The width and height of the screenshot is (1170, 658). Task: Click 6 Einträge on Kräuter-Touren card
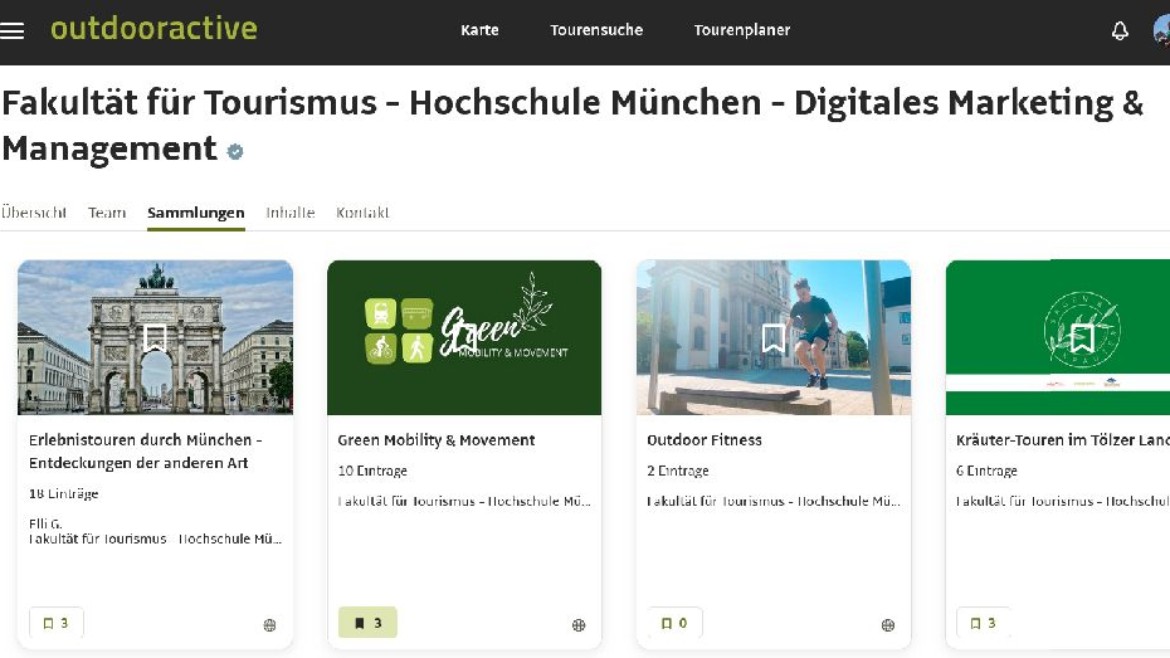pyautogui.click(x=986, y=471)
